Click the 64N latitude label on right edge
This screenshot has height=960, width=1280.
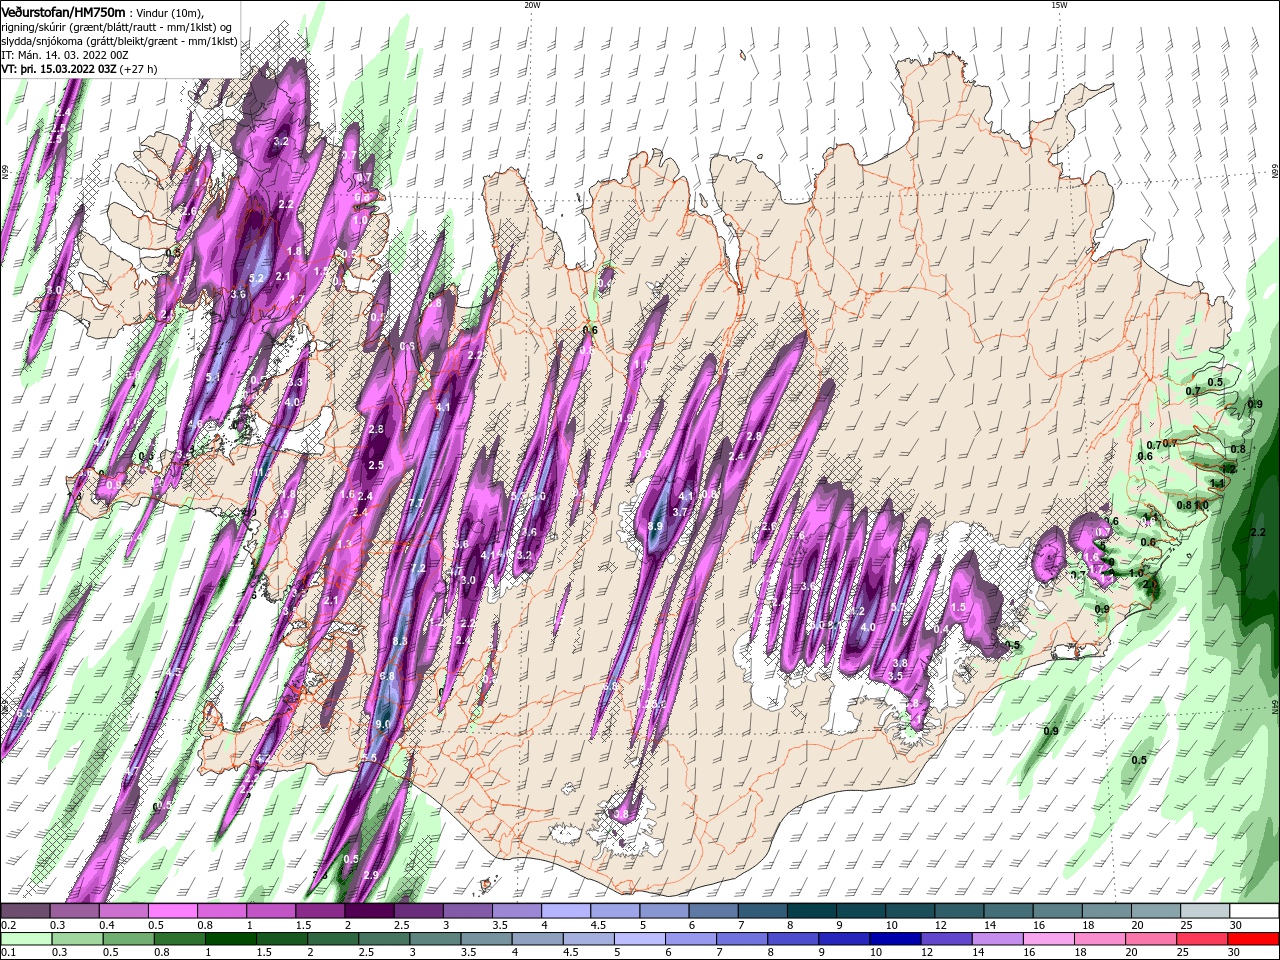click(x=1275, y=708)
